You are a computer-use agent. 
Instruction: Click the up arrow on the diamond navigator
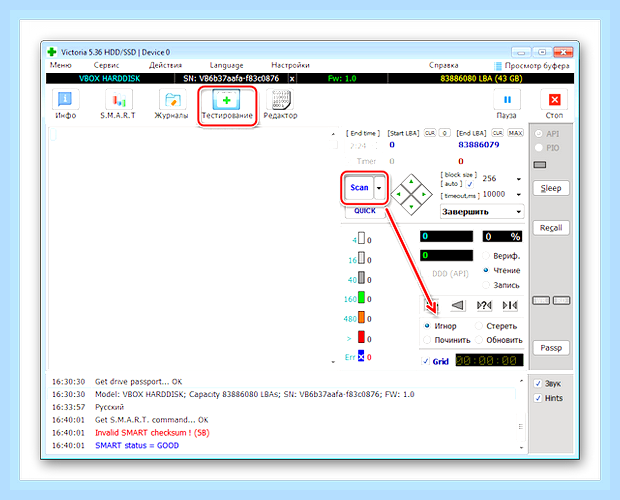pos(411,181)
